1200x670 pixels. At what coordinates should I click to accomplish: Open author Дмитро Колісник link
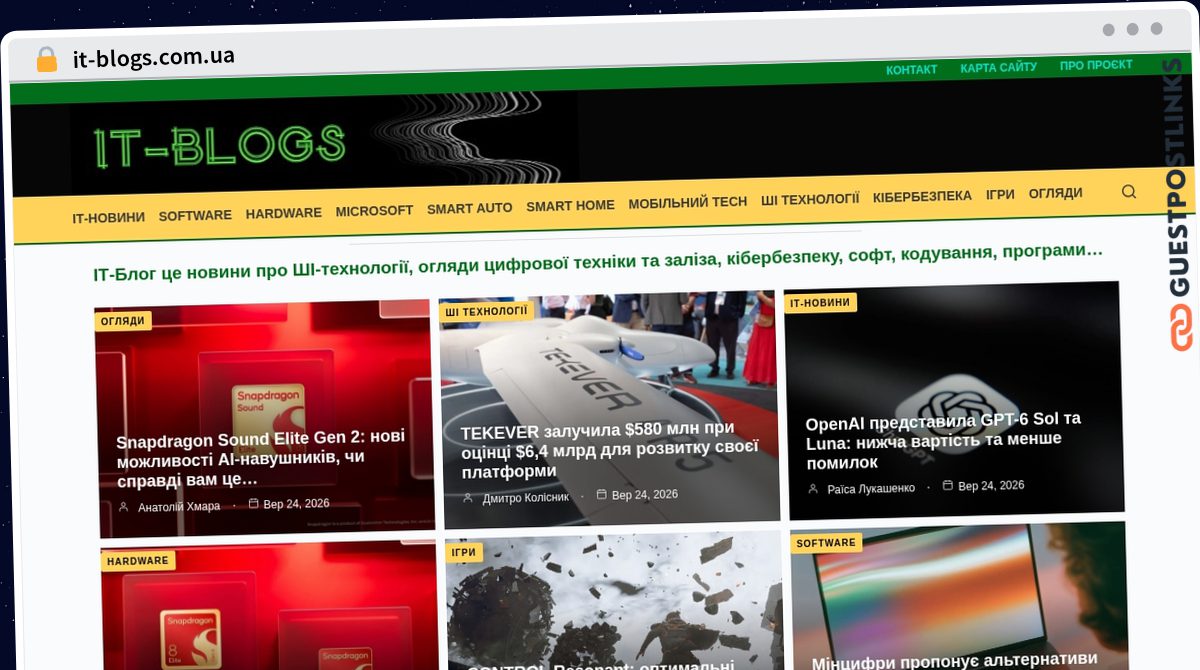pos(525,497)
